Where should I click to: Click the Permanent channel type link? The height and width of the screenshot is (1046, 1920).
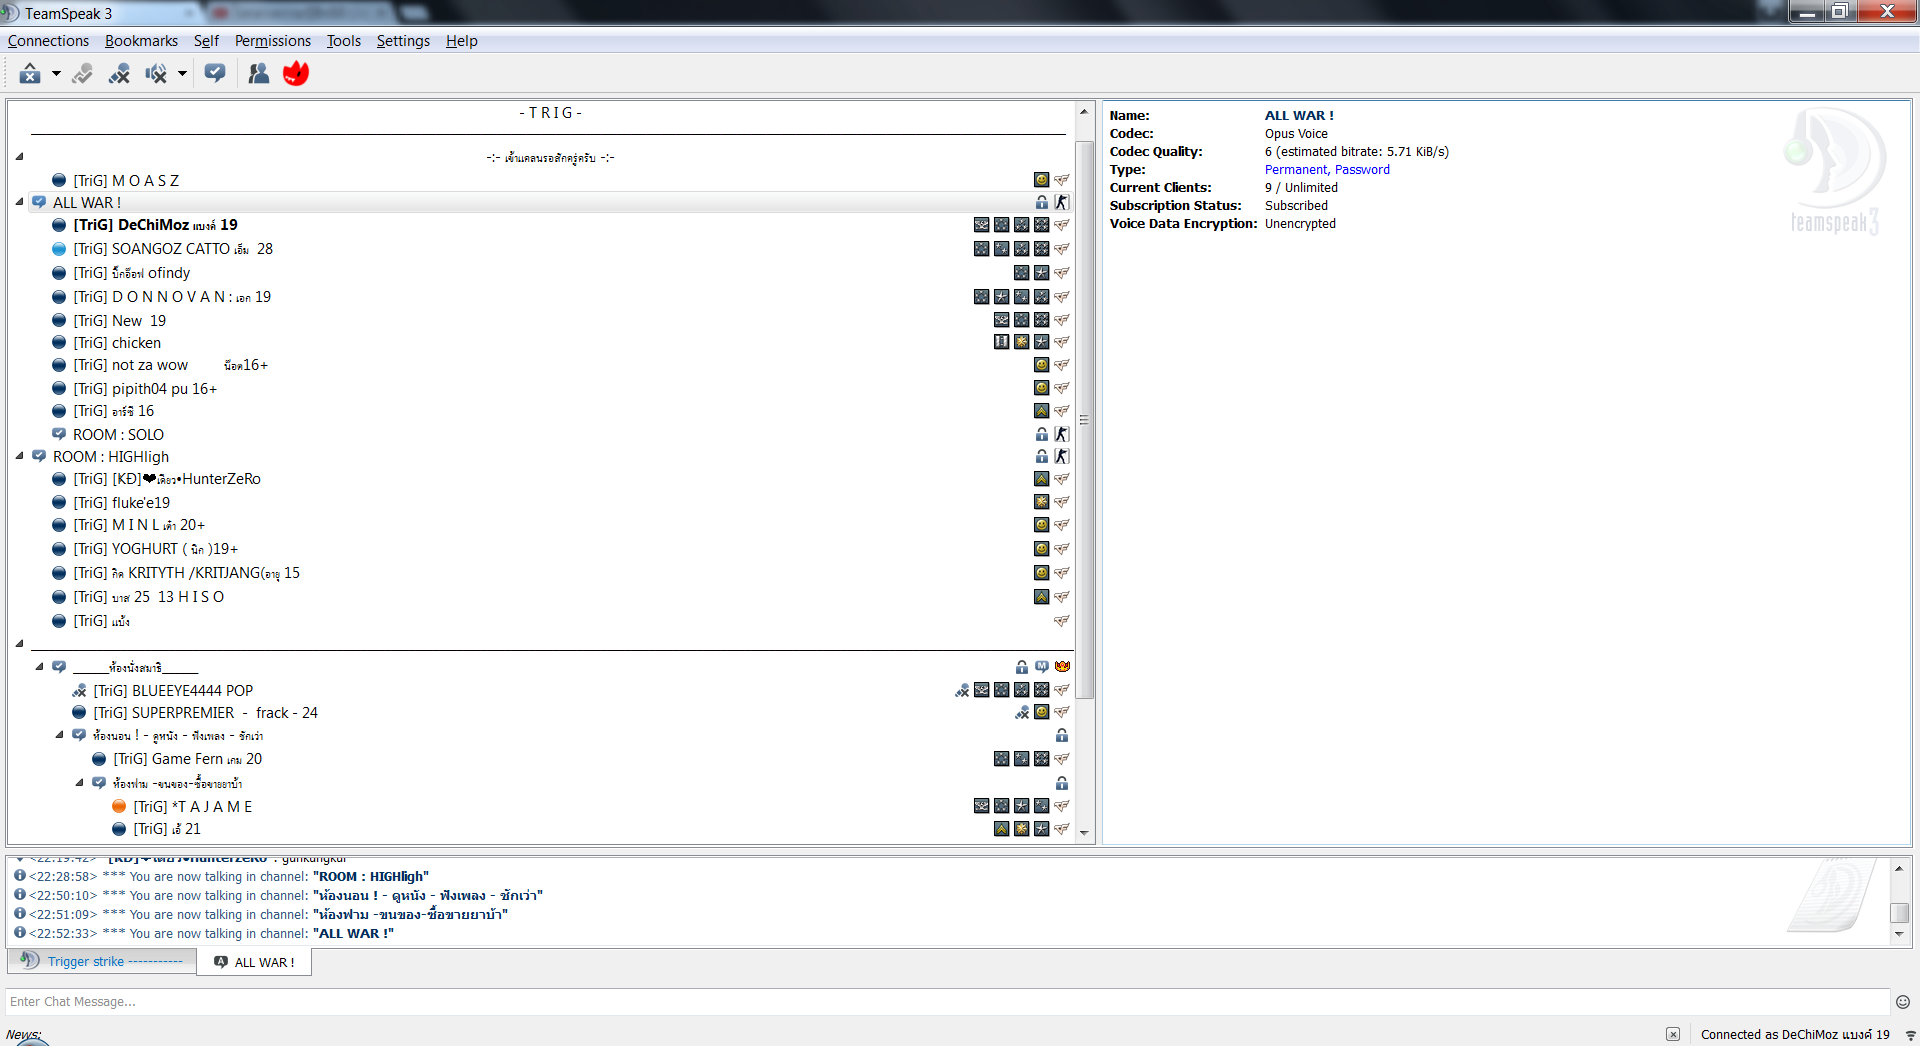coord(1296,170)
